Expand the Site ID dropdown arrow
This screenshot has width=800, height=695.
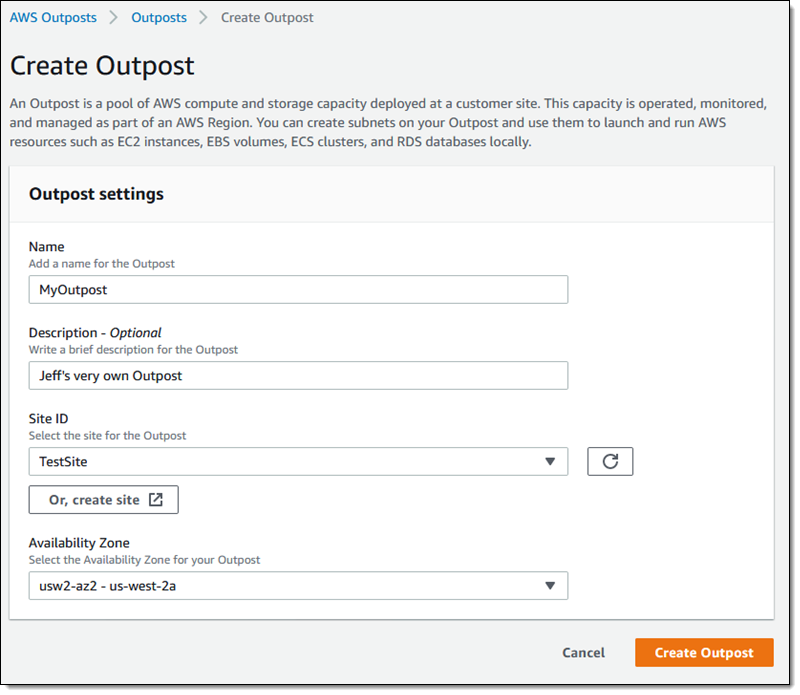[x=549, y=461]
